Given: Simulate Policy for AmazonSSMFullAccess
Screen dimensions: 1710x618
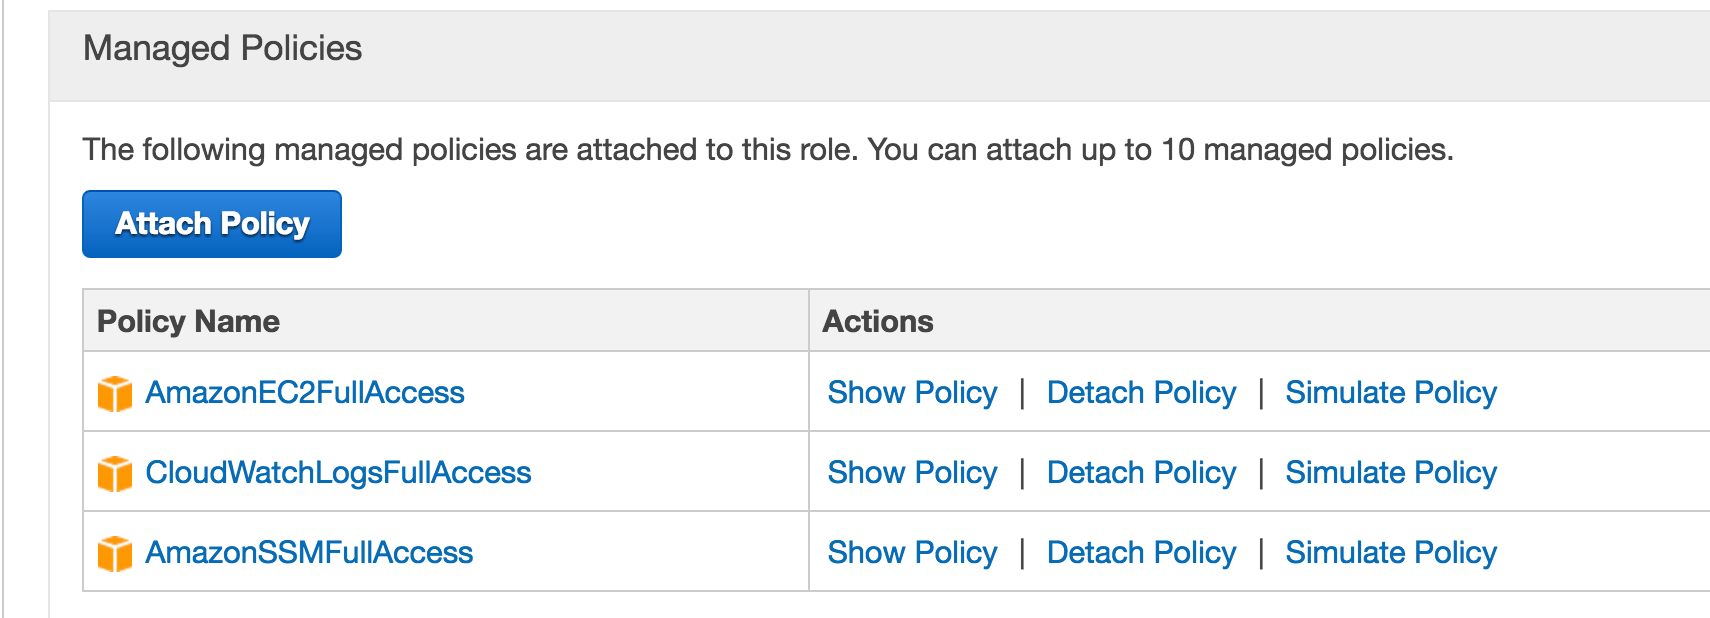Looking at the screenshot, I should click(1391, 553).
